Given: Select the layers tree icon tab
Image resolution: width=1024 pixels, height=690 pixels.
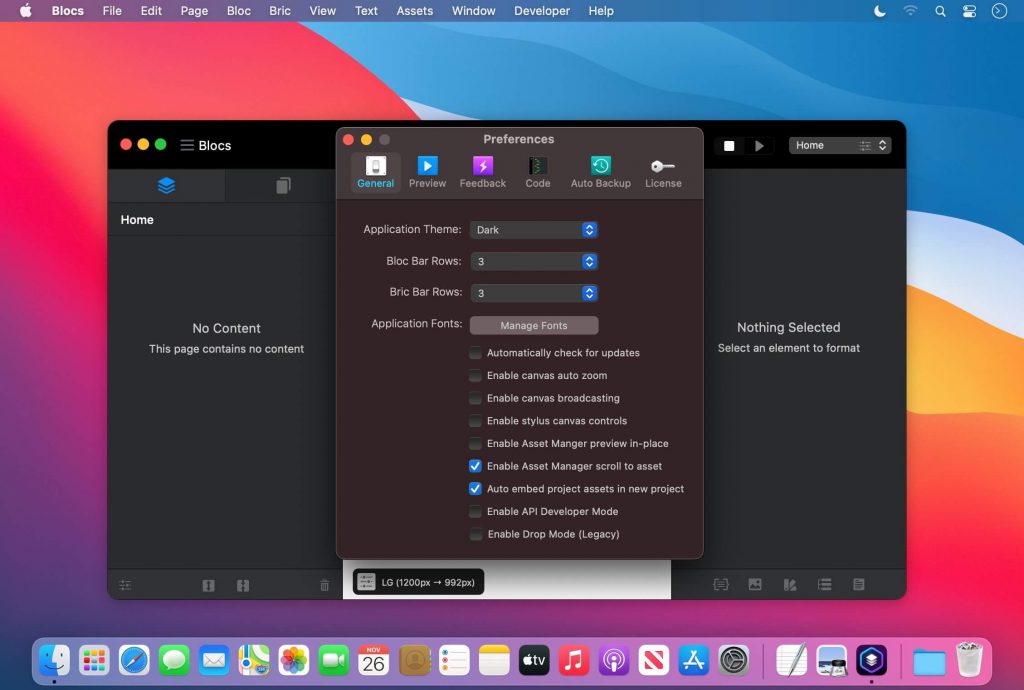Looking at the screenshot, I should click(x=166, y=186).
